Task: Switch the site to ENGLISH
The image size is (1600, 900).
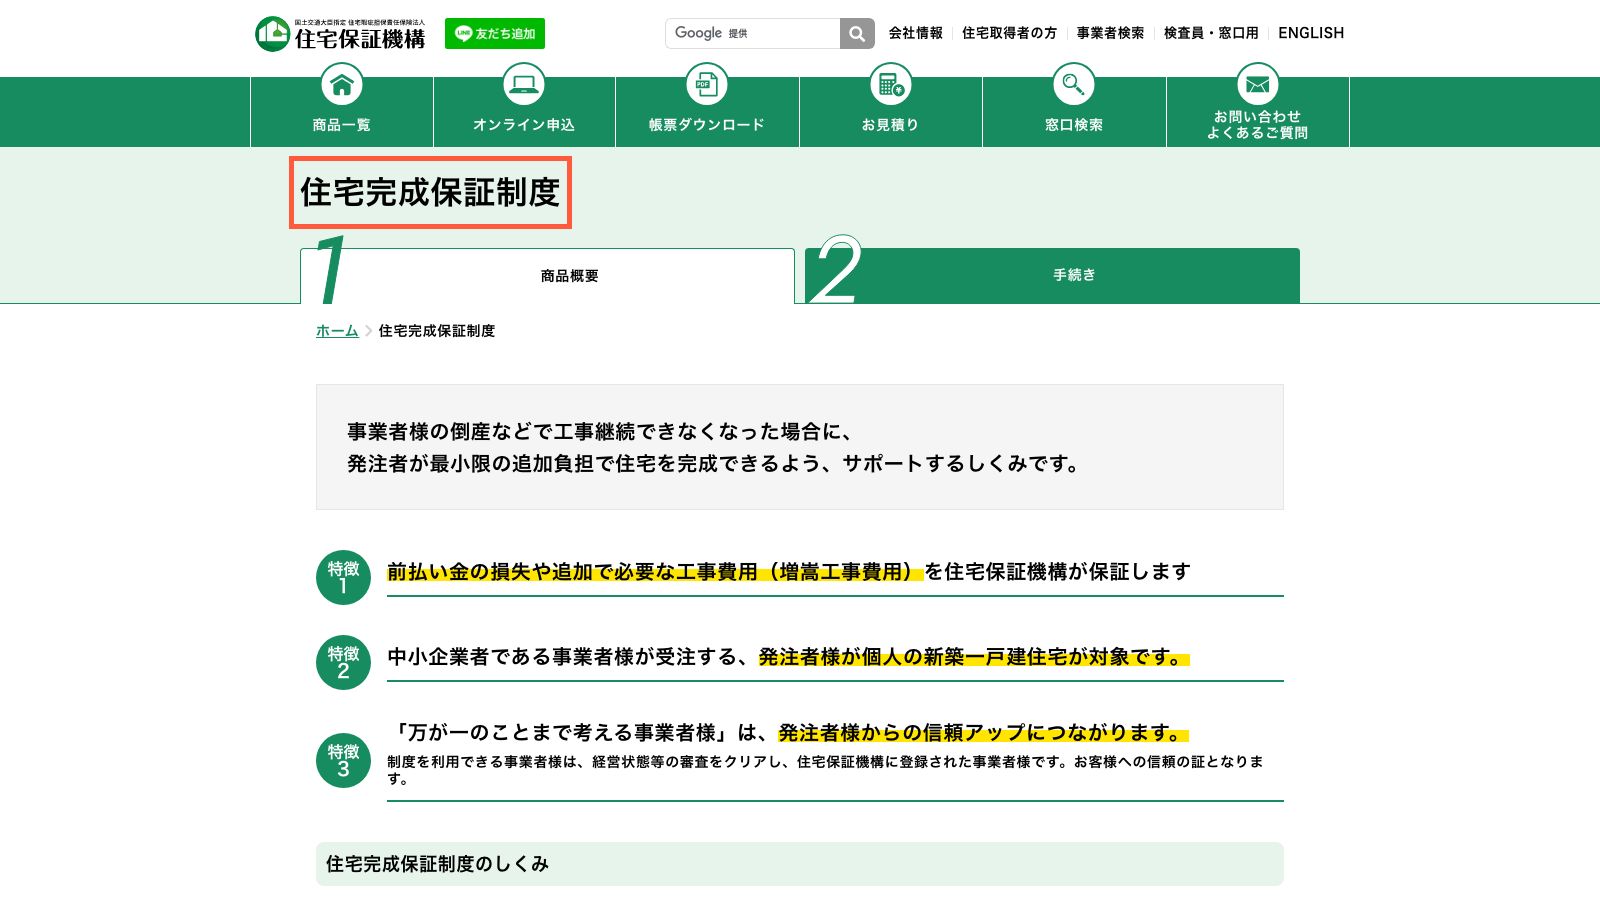Action: pos(1311,33)
